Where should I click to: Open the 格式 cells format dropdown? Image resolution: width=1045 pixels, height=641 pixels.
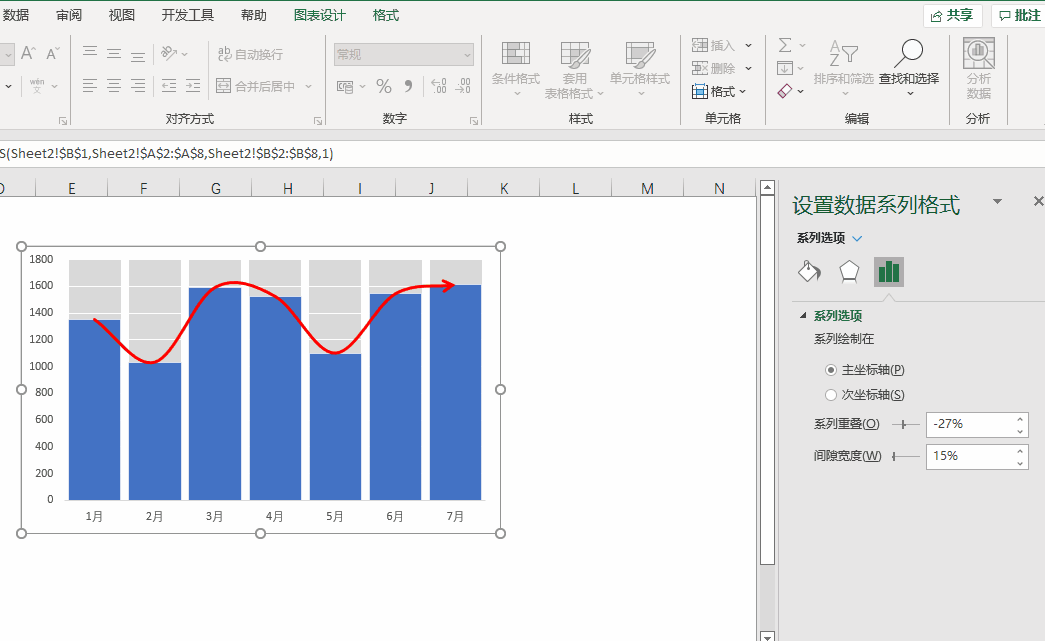(719, 91)
